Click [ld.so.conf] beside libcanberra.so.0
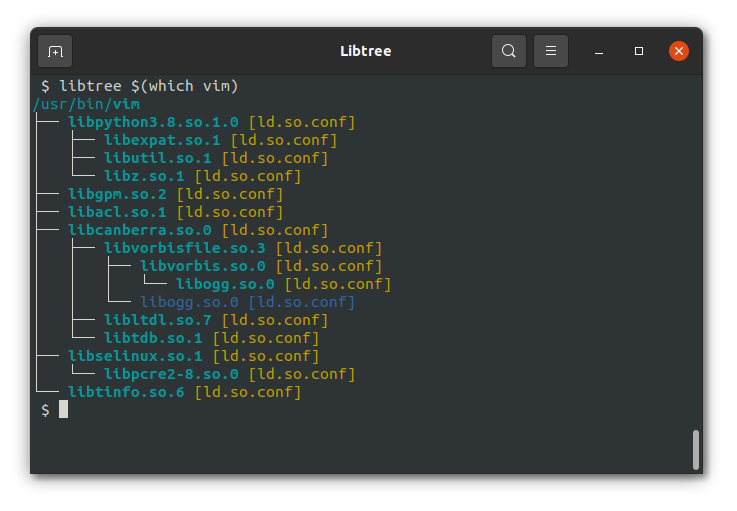The height and width of the screenshot is (511, 737). tap(274, 230)
